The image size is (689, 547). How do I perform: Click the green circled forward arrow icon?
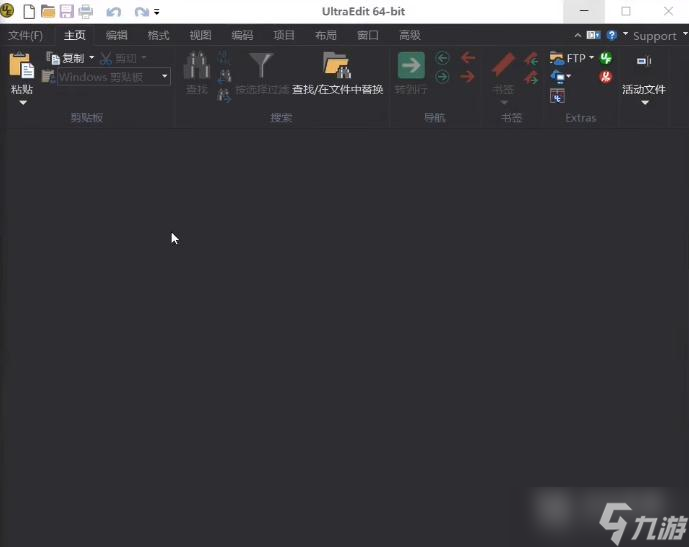coord(442,77)
